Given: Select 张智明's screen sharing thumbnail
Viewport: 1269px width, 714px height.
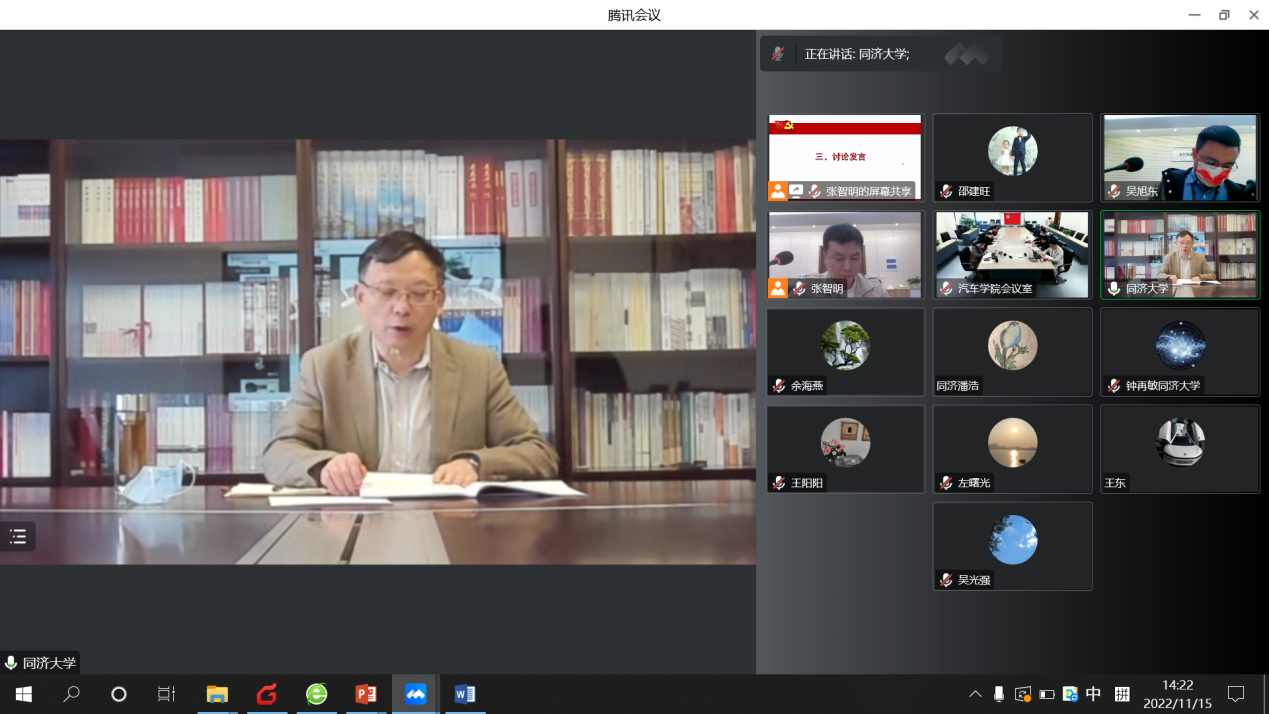Looking at the screenshot, I should tap(845, 157).
